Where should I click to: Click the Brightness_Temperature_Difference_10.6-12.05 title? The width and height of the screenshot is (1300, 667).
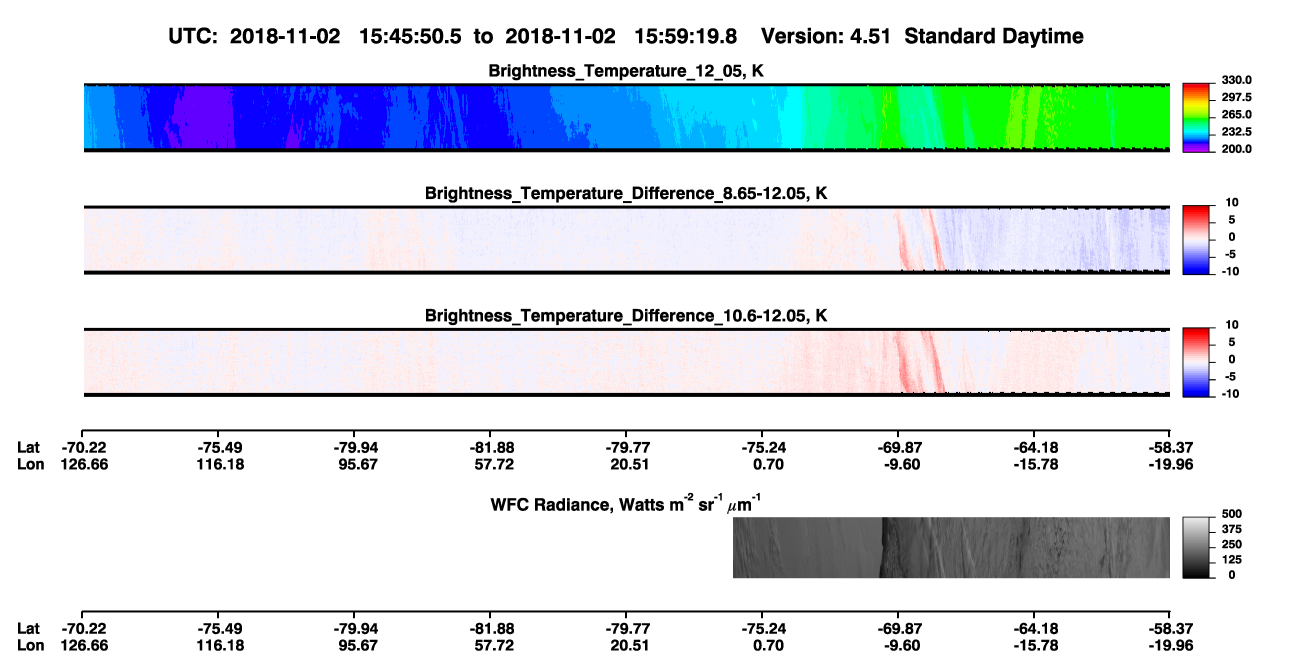(626, 316)
